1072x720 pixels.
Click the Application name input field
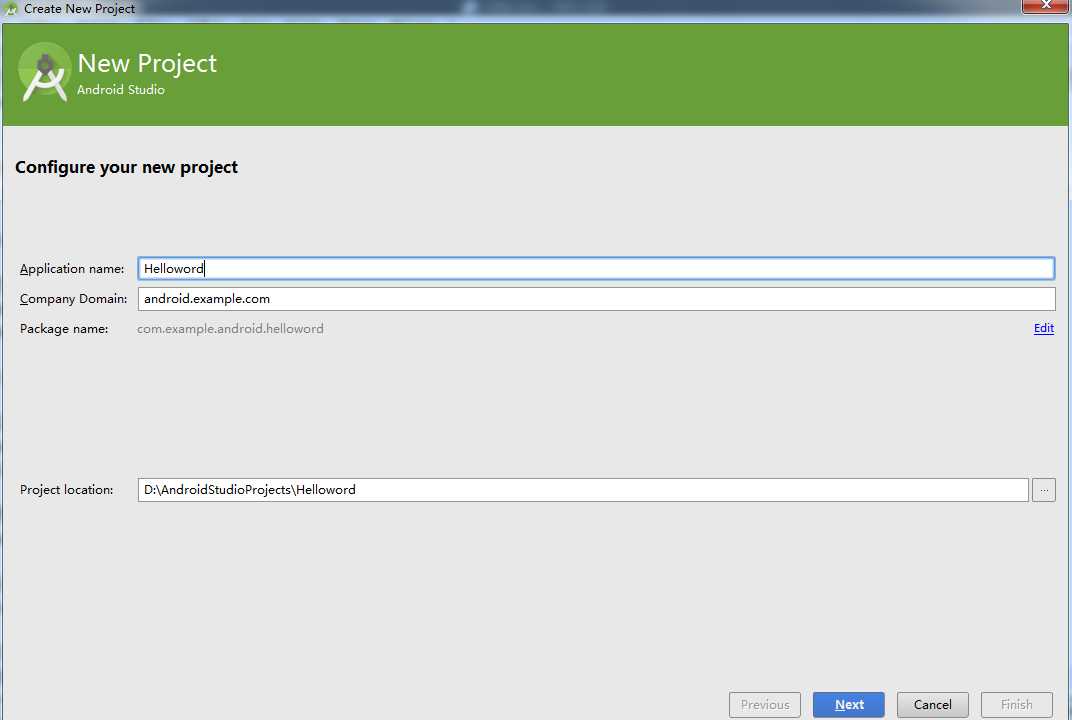[595, 269]
